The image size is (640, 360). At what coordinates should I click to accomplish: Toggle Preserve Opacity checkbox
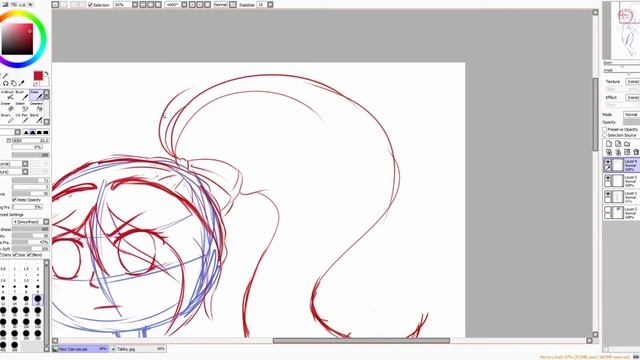[604, 129]
